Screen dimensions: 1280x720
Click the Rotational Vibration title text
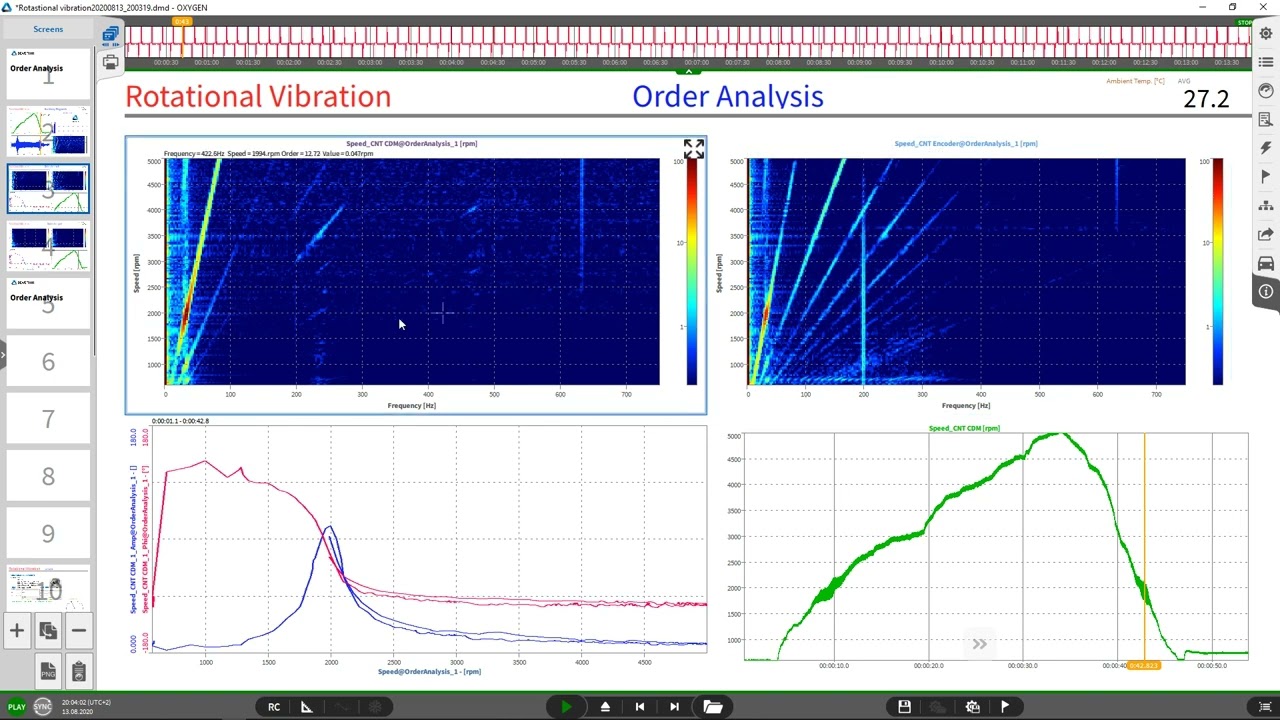258,97
